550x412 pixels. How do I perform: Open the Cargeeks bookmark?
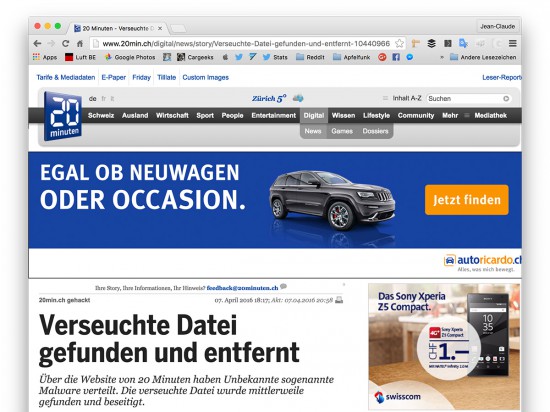pos(195,57)
